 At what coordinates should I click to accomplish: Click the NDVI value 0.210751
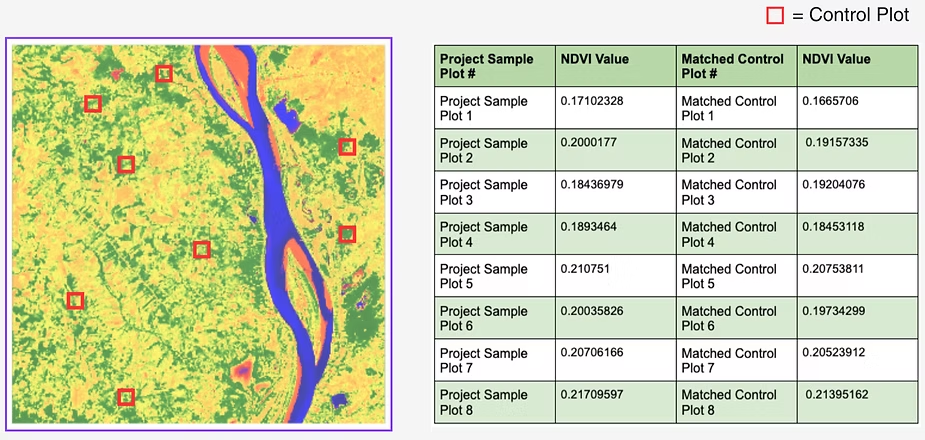pyautogui.click(x=585, y=269)
